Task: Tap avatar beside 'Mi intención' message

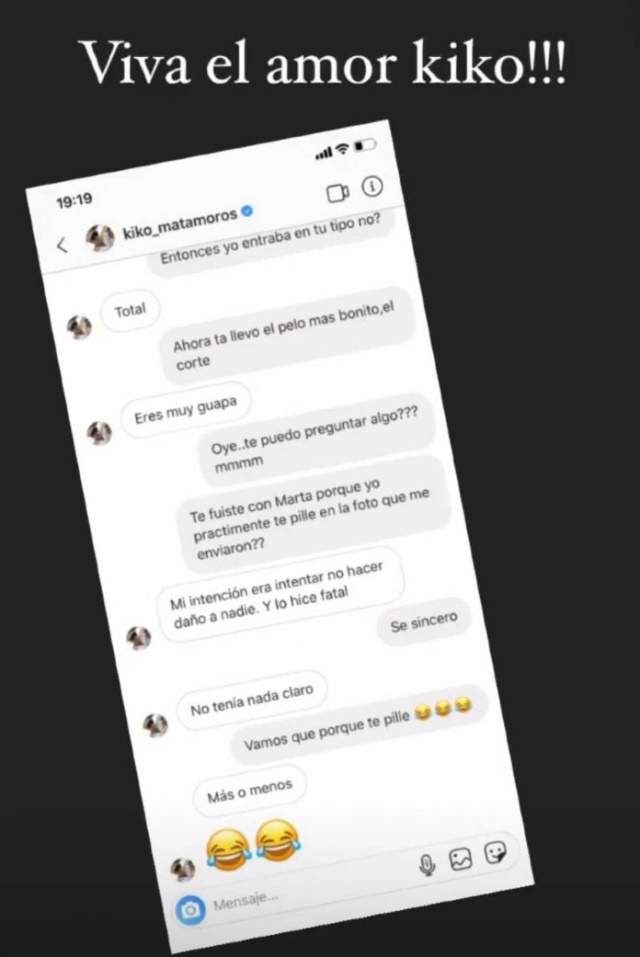Action: point(138,638)
